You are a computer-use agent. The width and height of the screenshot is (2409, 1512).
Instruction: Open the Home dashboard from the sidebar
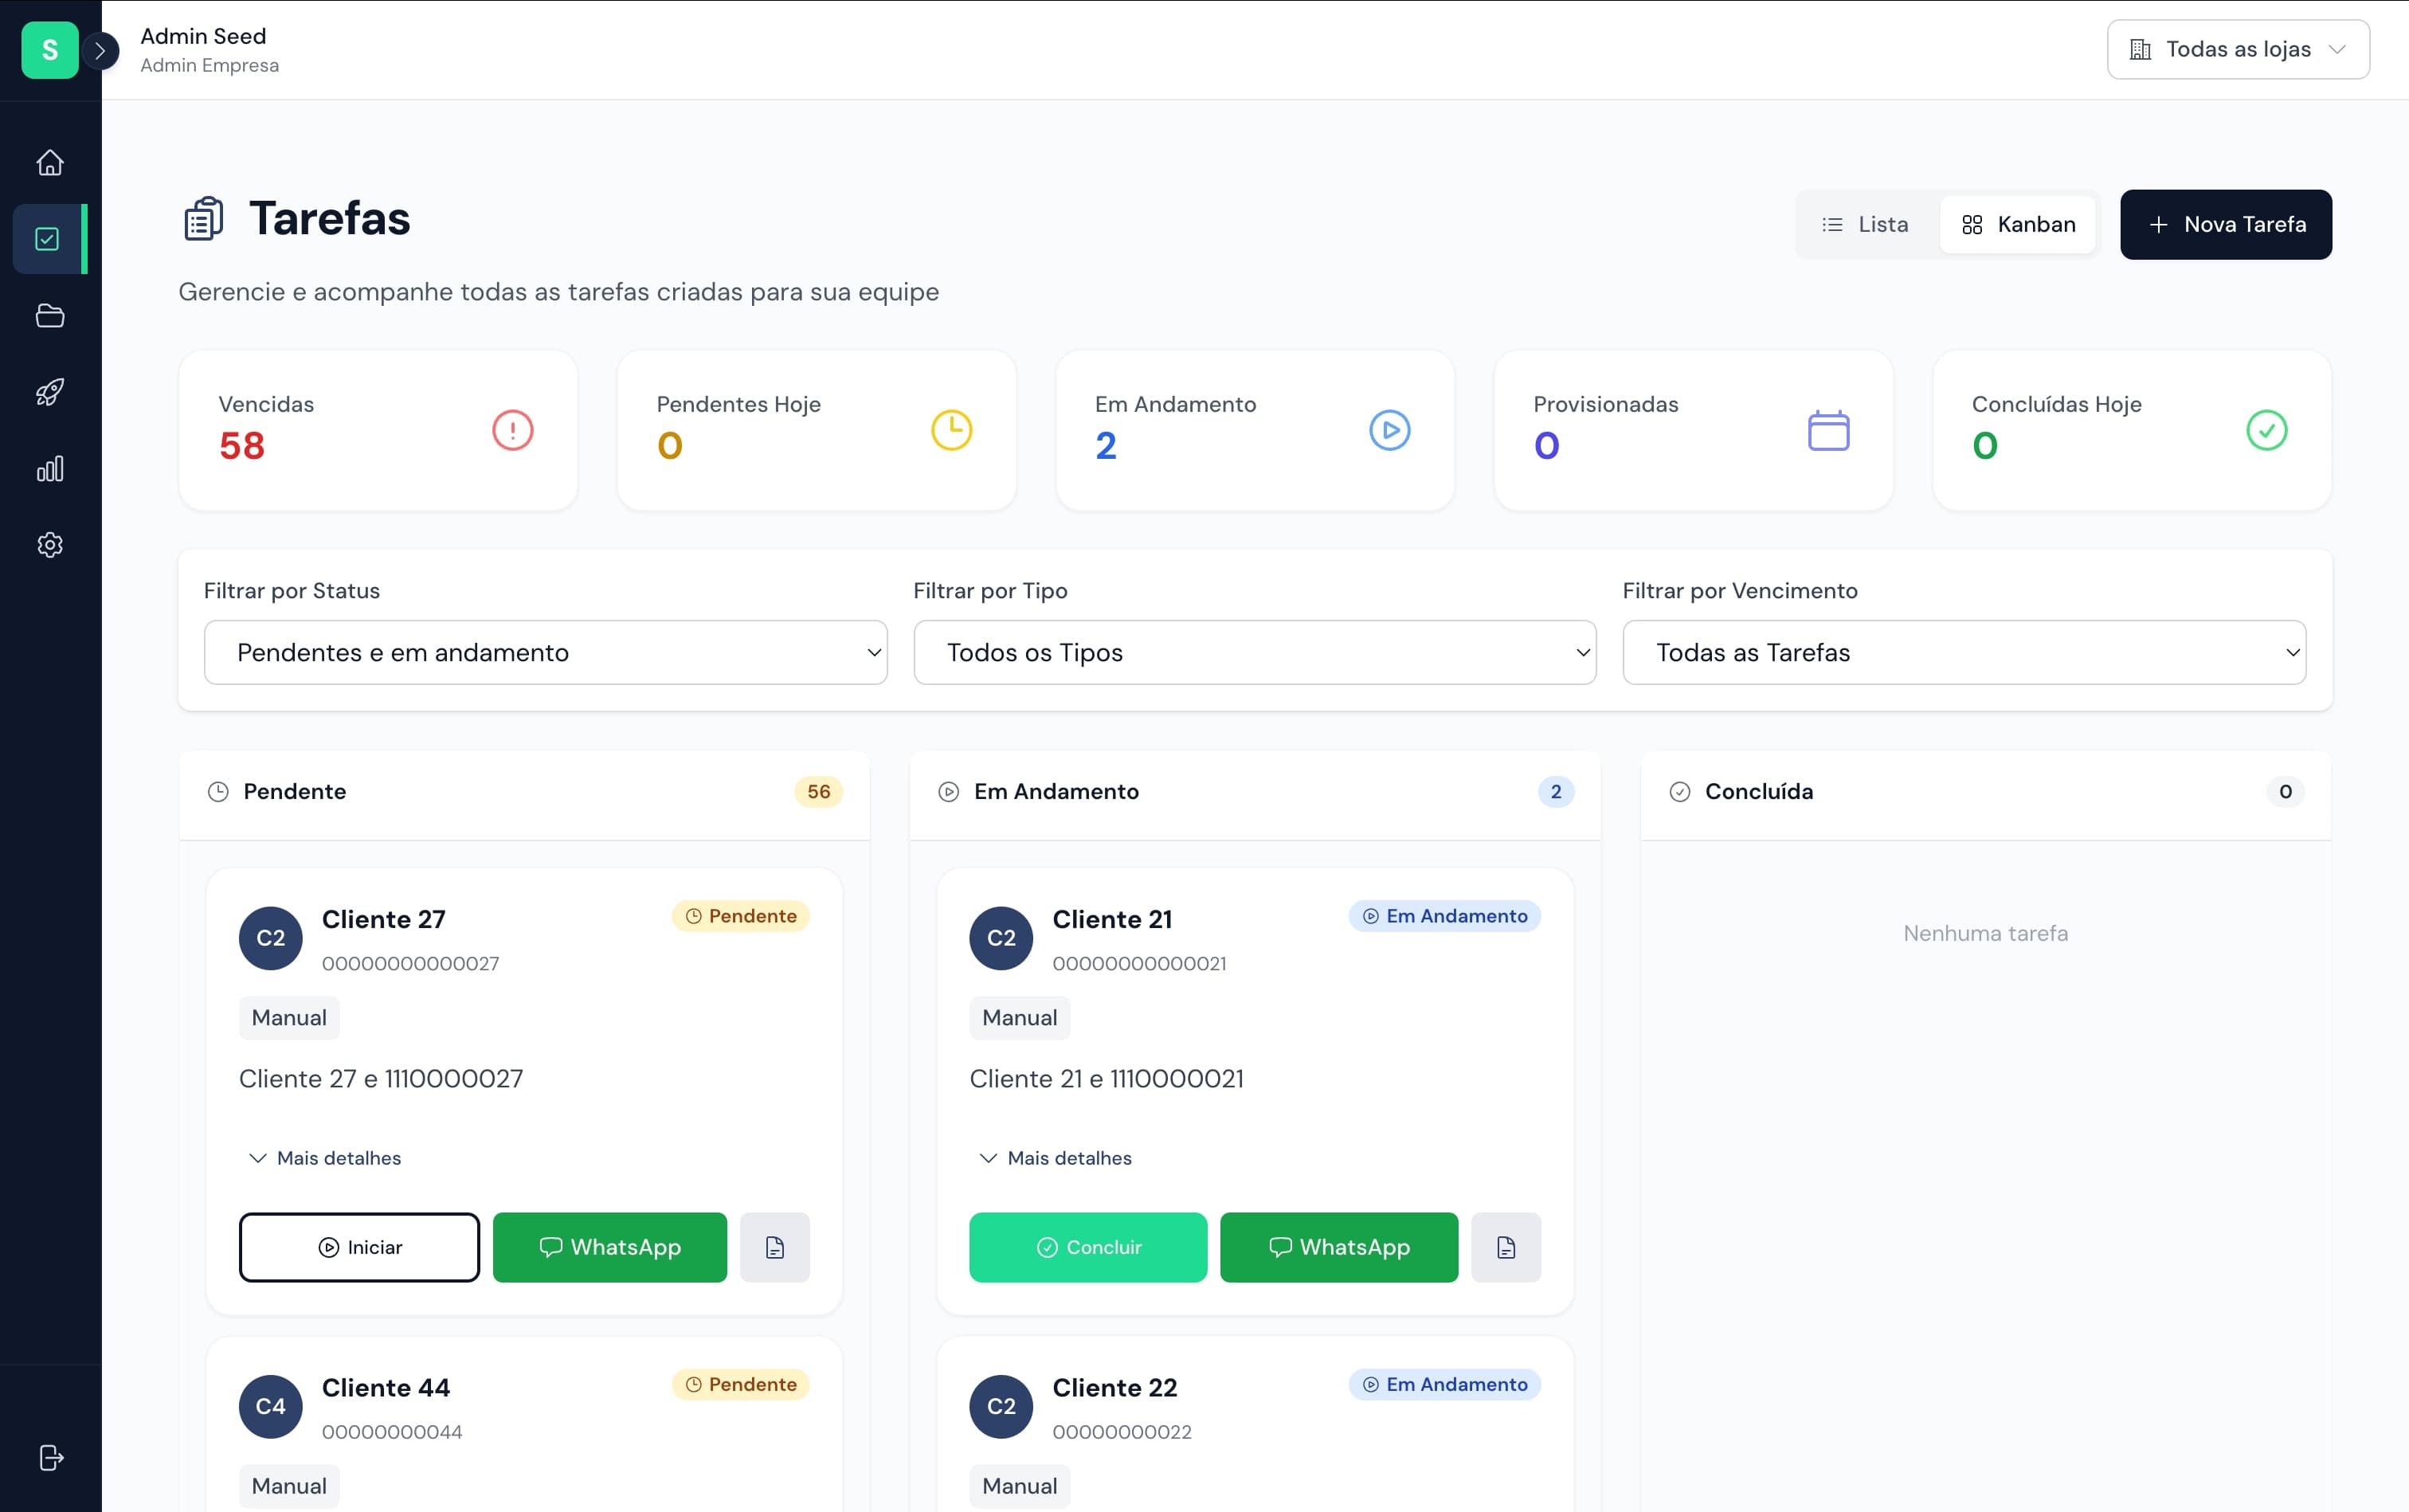click(x=49, y=162)
